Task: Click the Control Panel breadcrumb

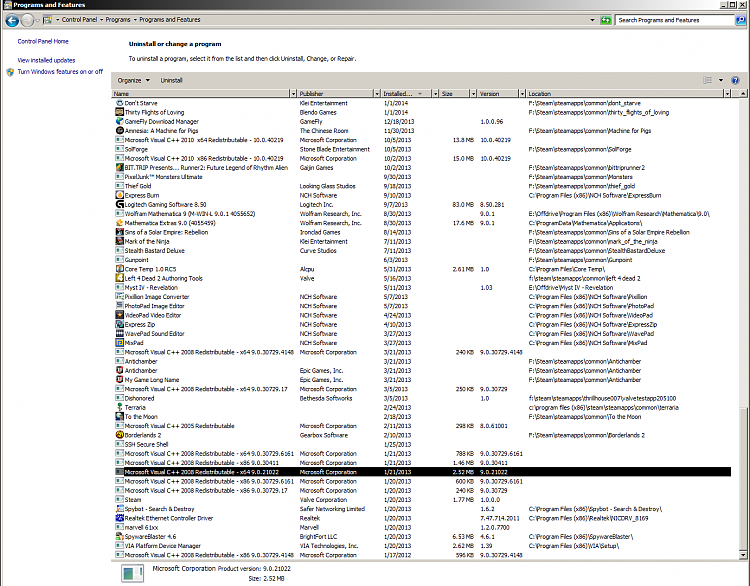Action: pos(79,20)
